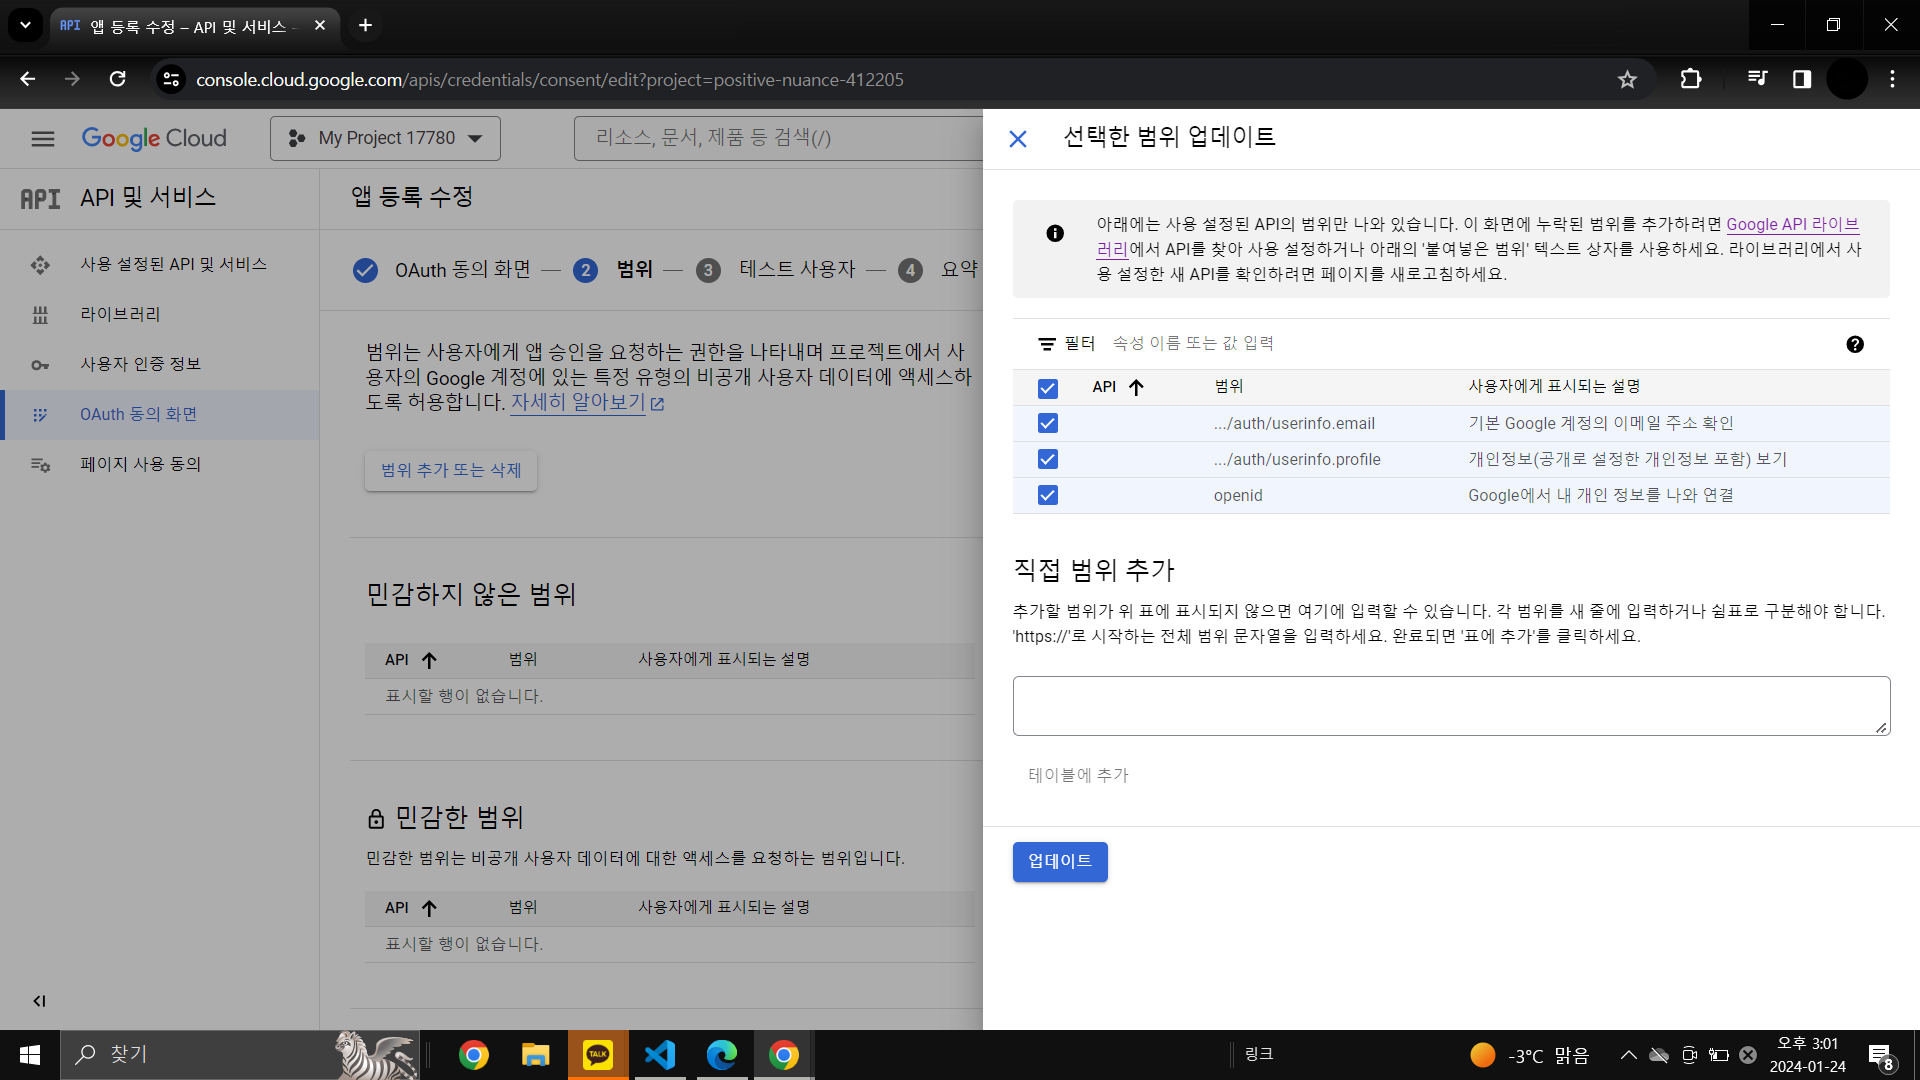The width and height of the screenshot is (1920, 1080).
Task: Toggle the openid scope checkbox
Action: tap(1047, 495)
